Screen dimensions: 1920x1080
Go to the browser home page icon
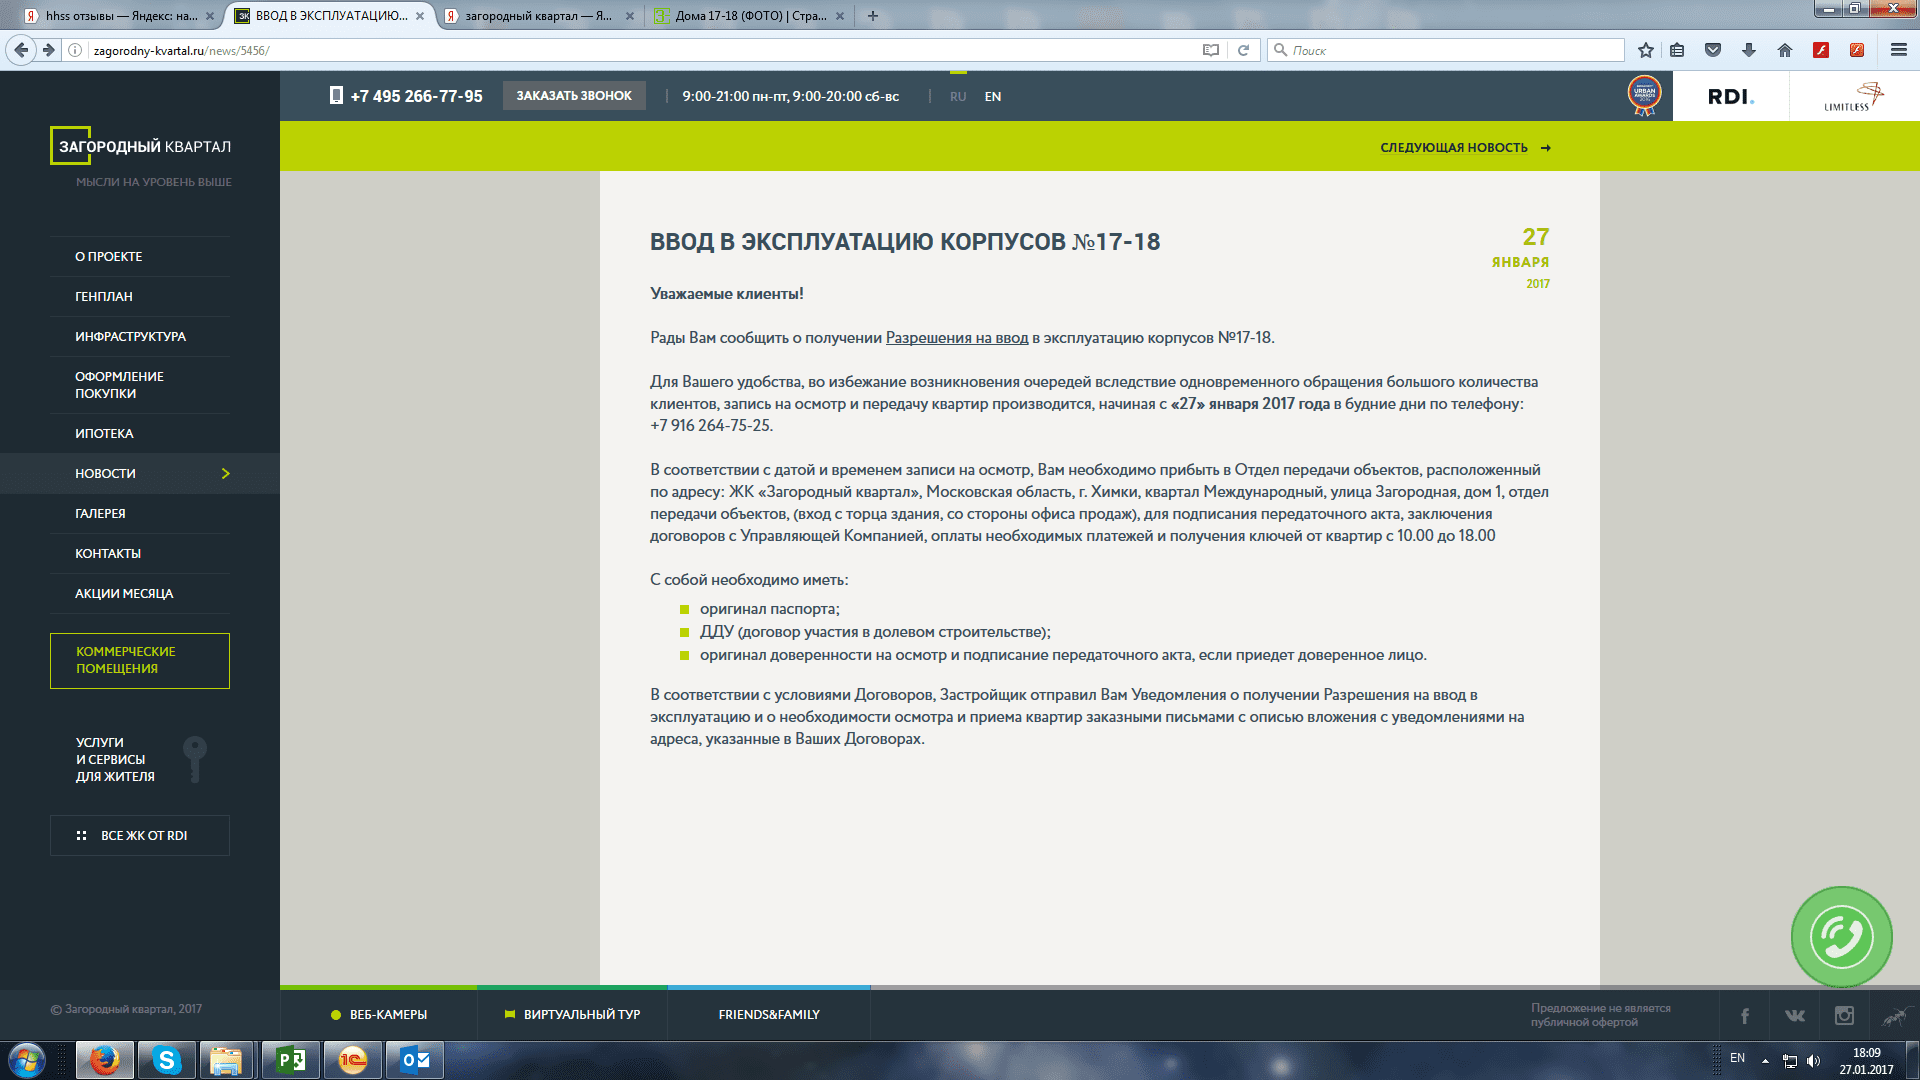pyautogui.click(x=1785, y=50)
